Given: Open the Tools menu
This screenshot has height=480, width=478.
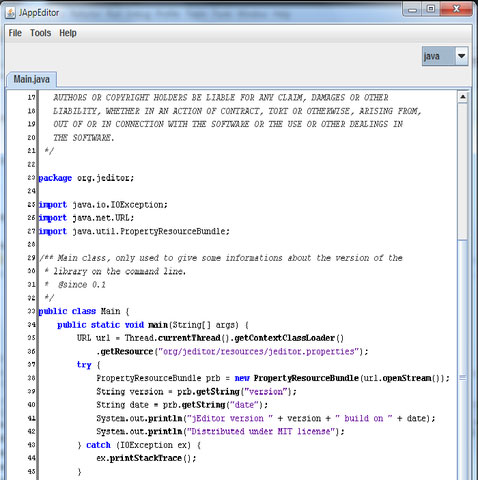Looking at the screenshot, I should (x=41, y=33).
